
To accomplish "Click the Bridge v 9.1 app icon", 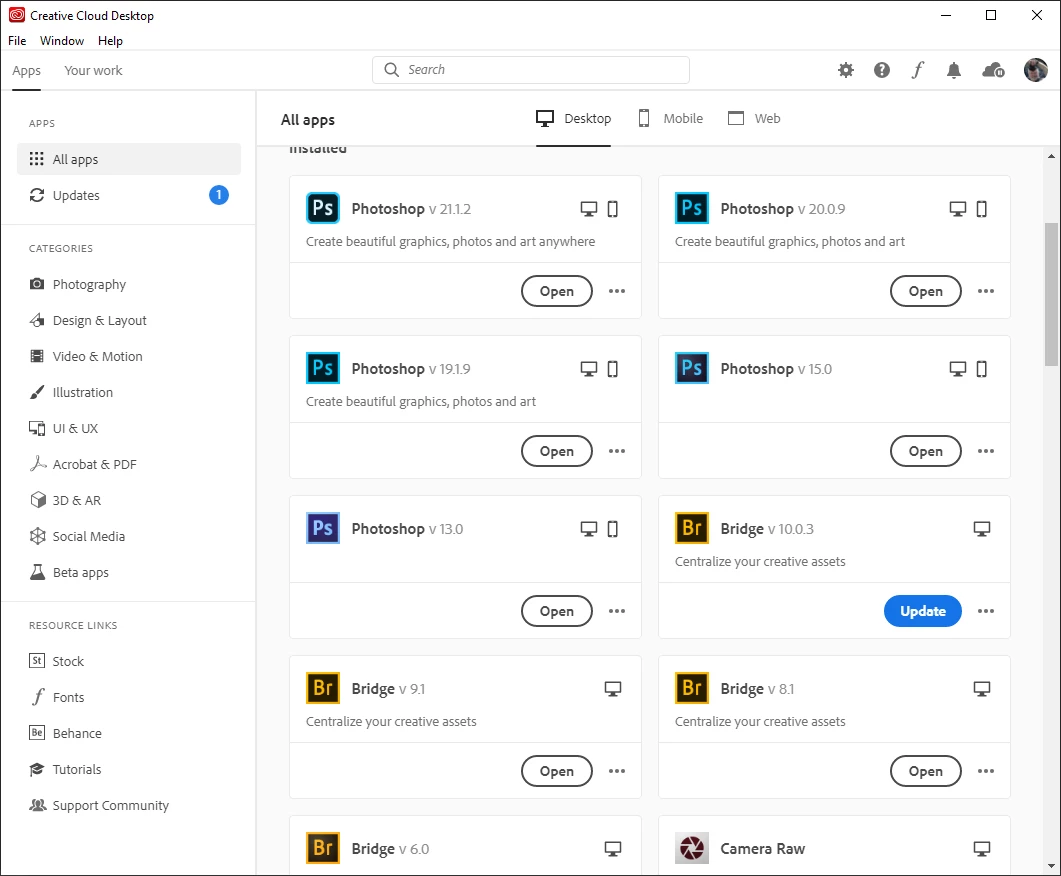I will tap(323, 688).
